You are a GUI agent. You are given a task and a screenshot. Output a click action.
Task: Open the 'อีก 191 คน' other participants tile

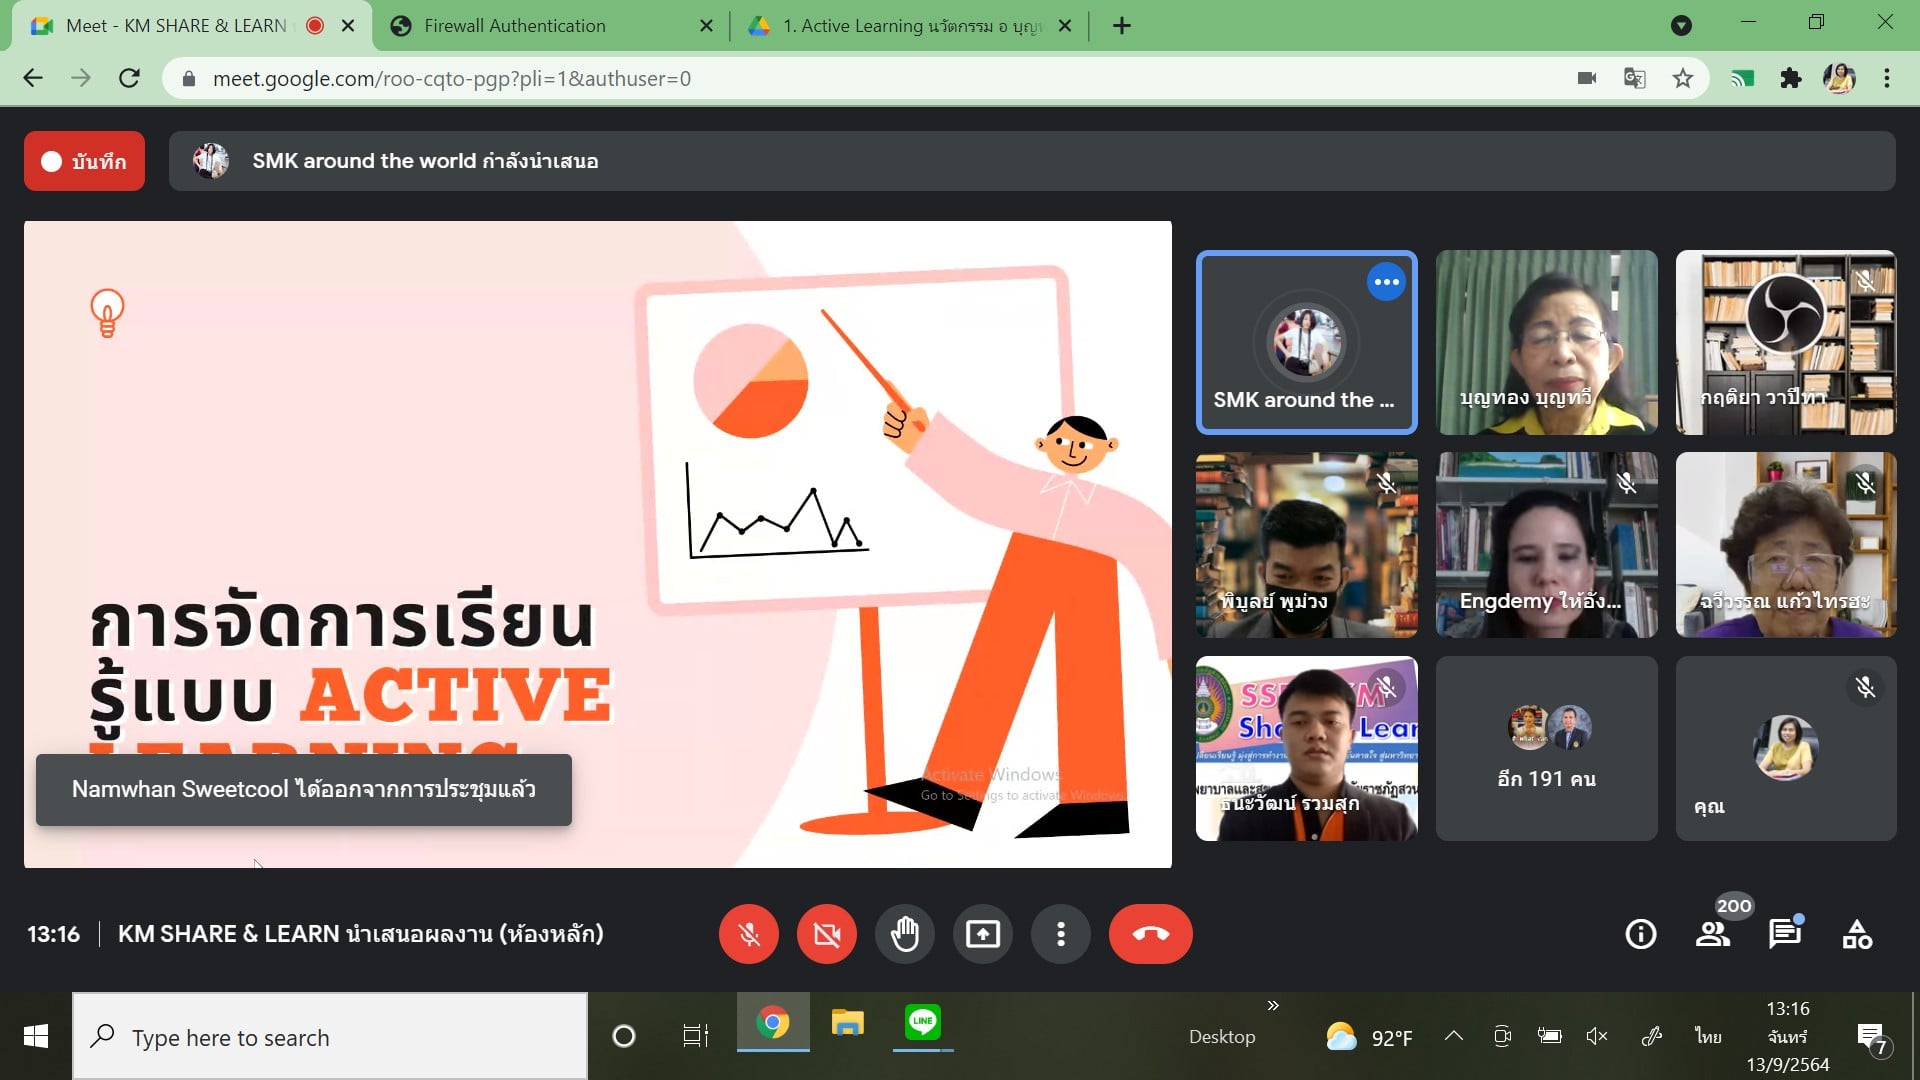[x=1546, y=748]
